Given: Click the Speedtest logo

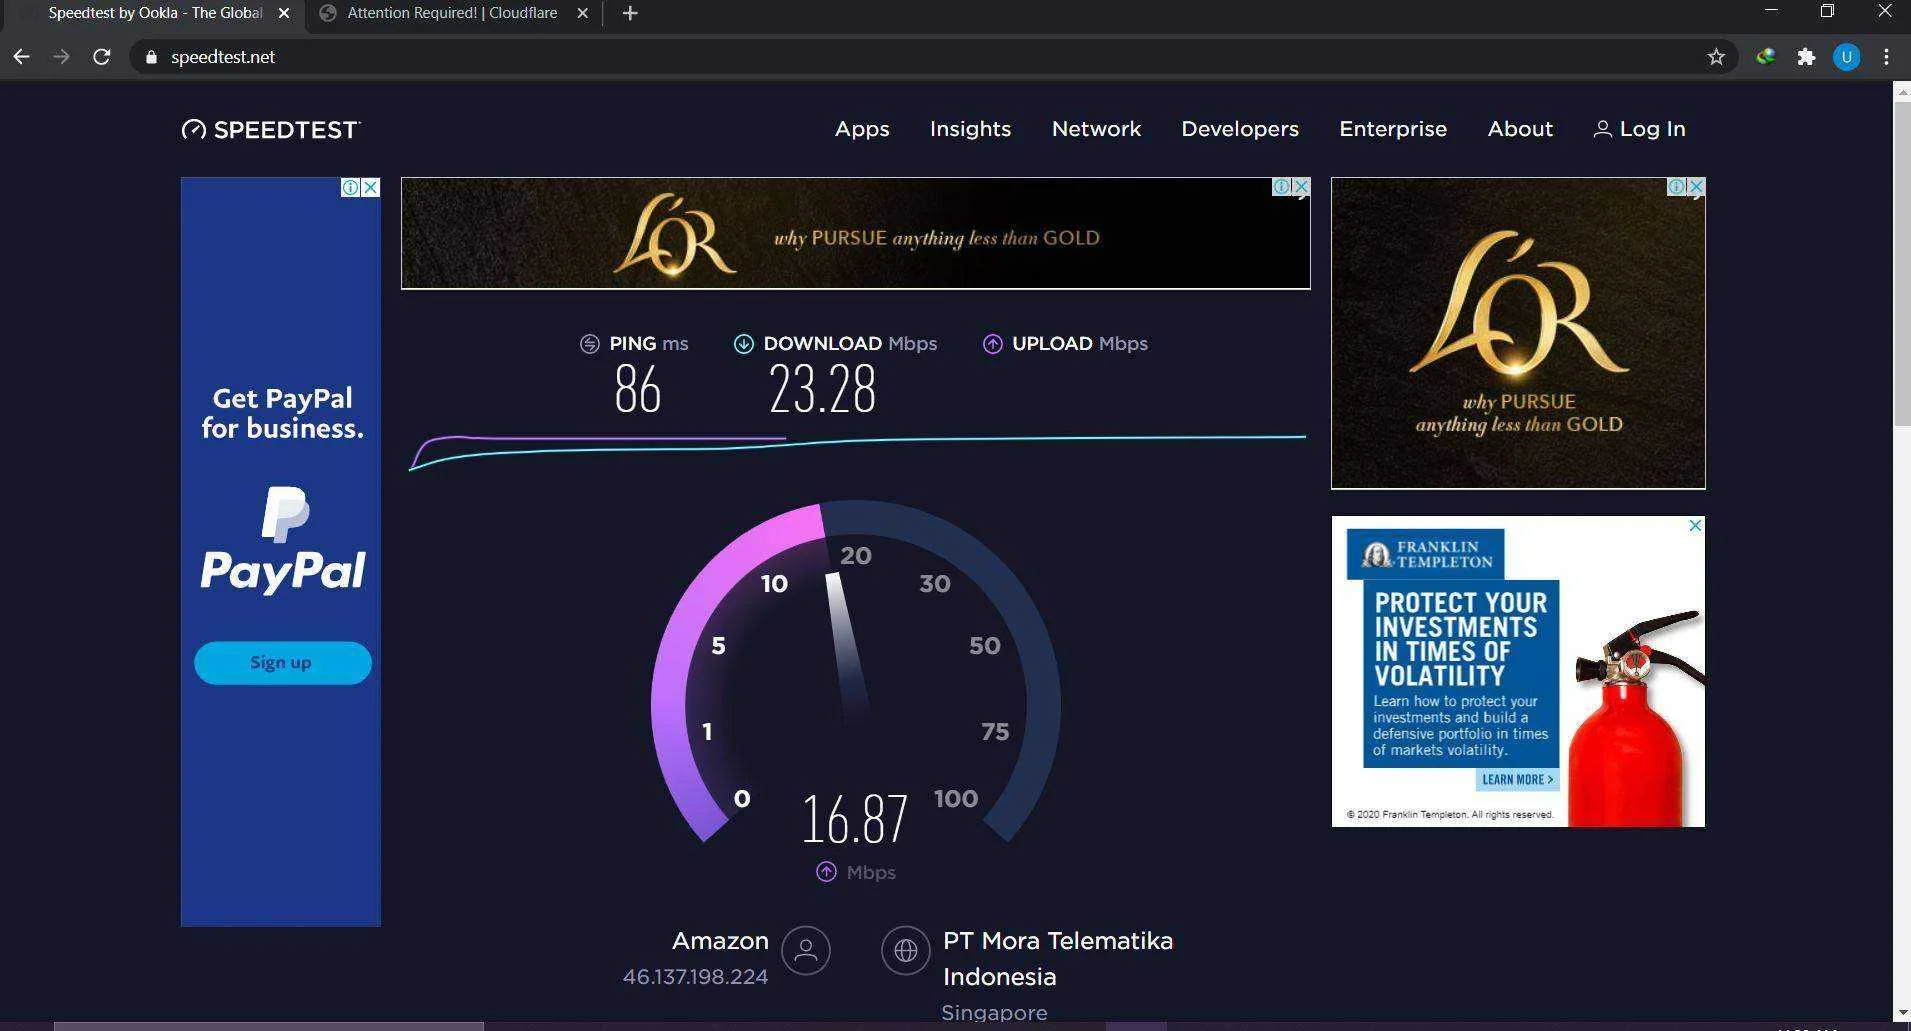Looking at the screenshot, I should pos(271,129).
